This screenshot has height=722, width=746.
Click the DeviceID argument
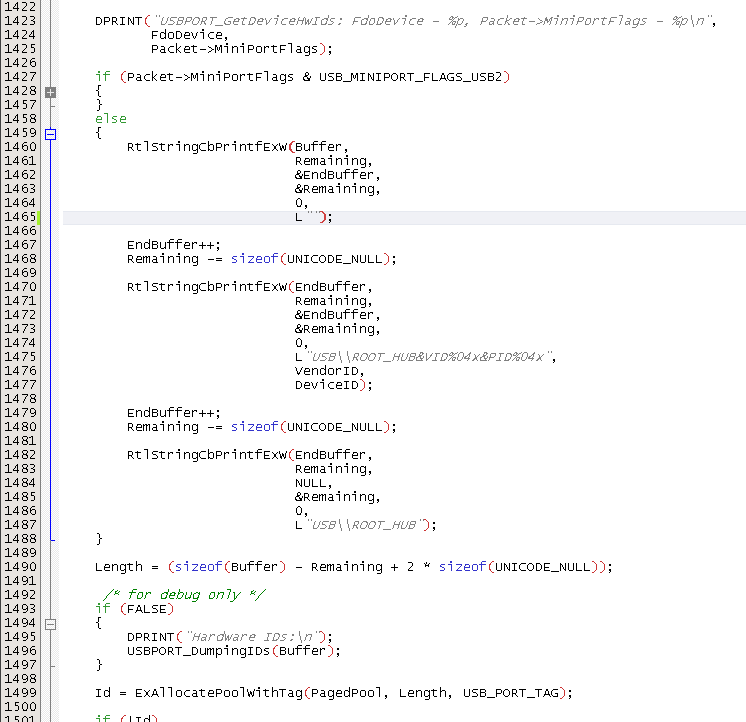click(x=326, y=384)
